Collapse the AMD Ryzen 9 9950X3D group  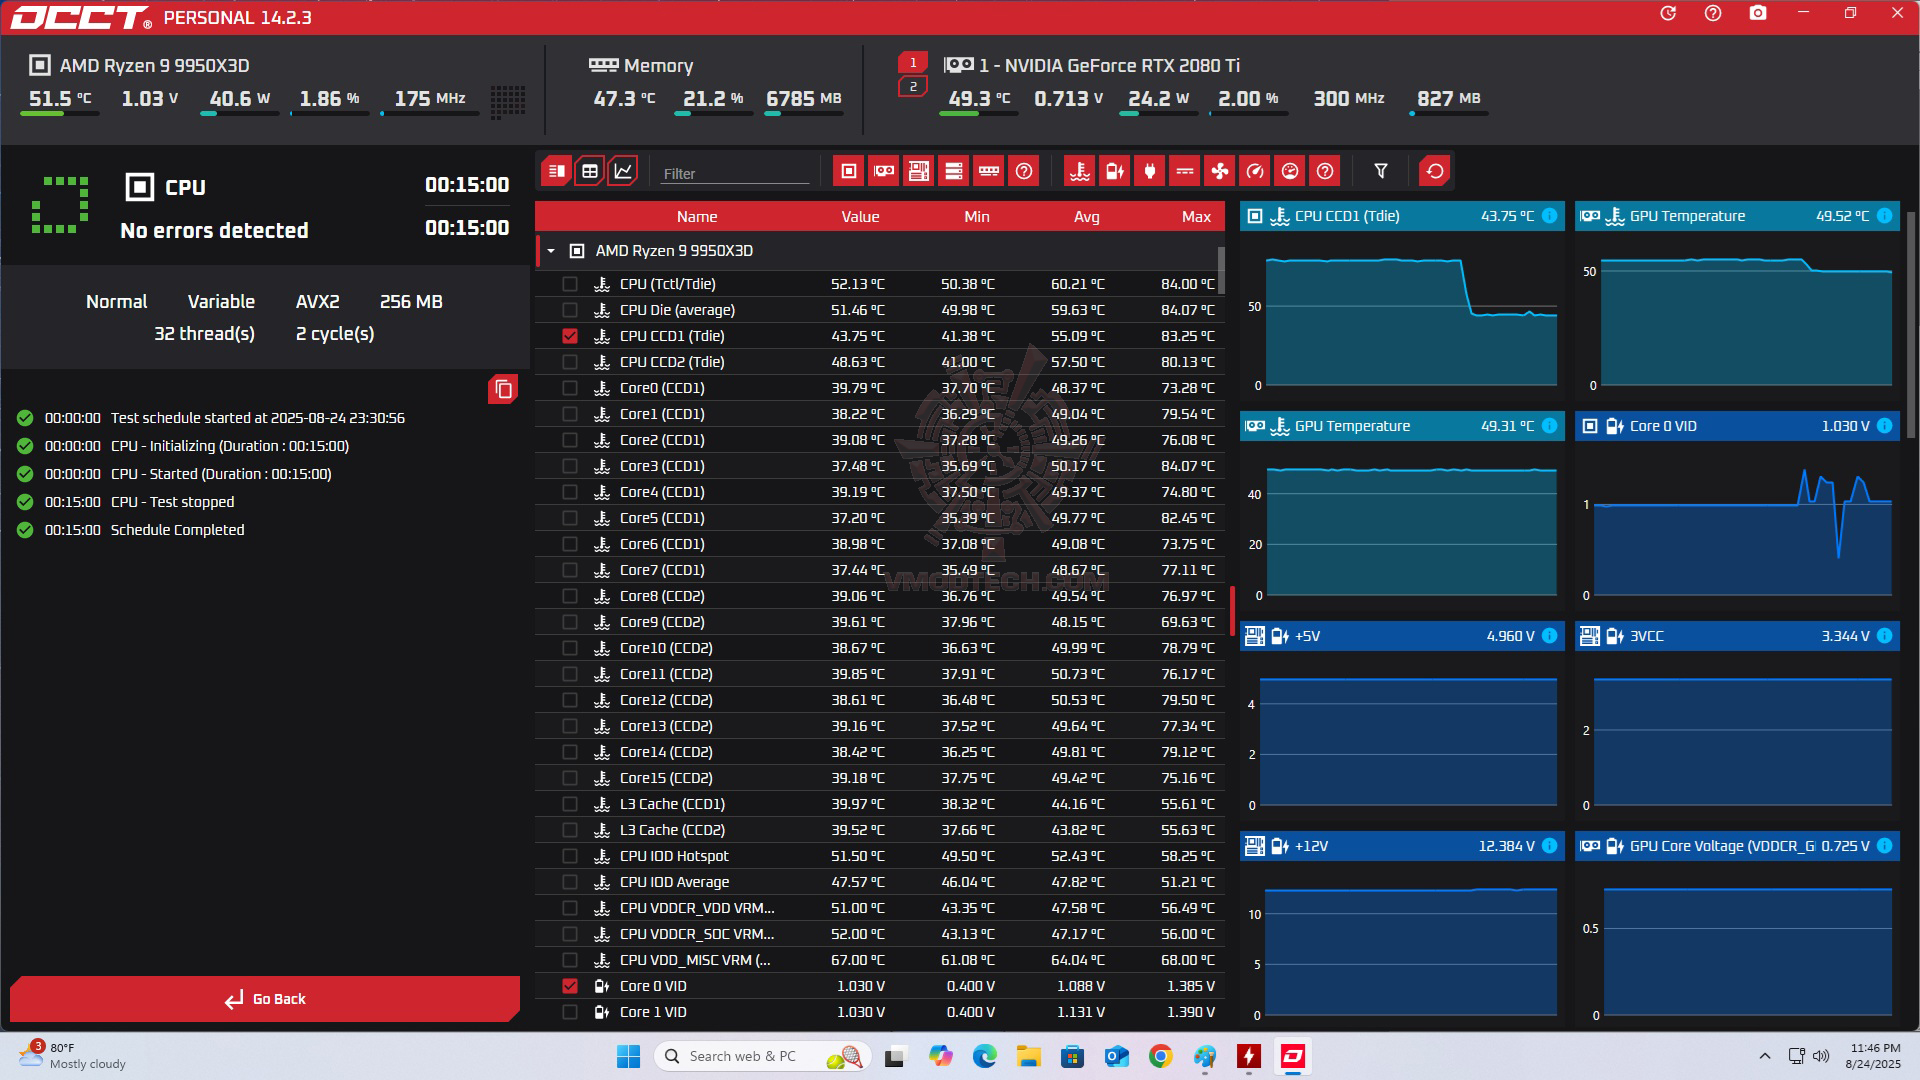coord(551,251)
